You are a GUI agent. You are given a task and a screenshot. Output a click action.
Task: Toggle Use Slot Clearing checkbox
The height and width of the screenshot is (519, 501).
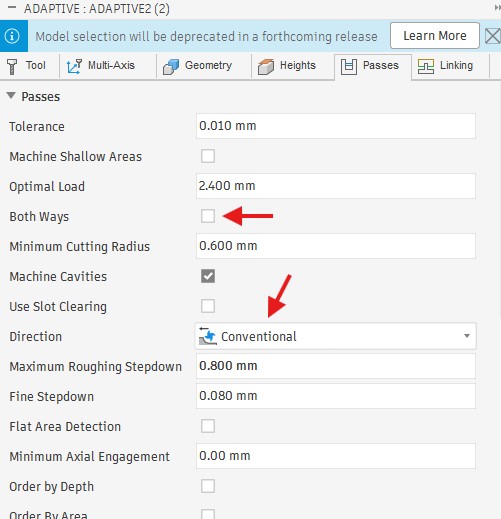point(208,306)
